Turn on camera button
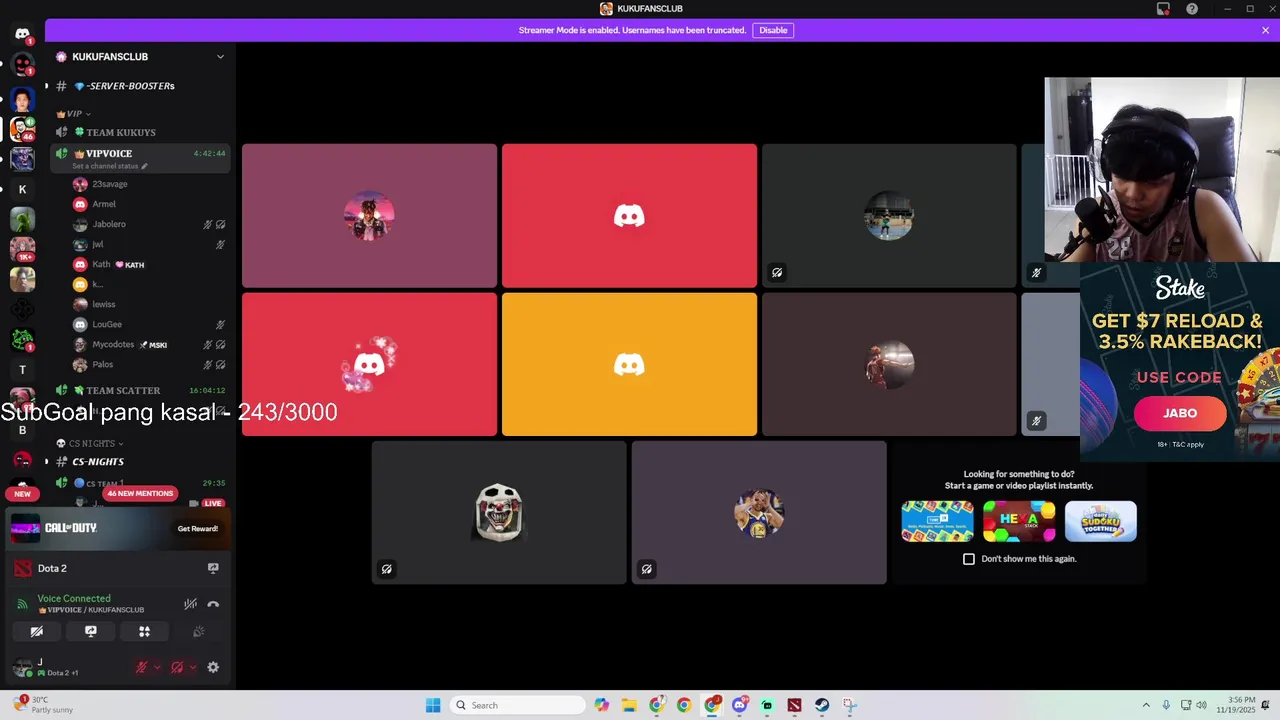1280x720 pixels. point(36,632)
